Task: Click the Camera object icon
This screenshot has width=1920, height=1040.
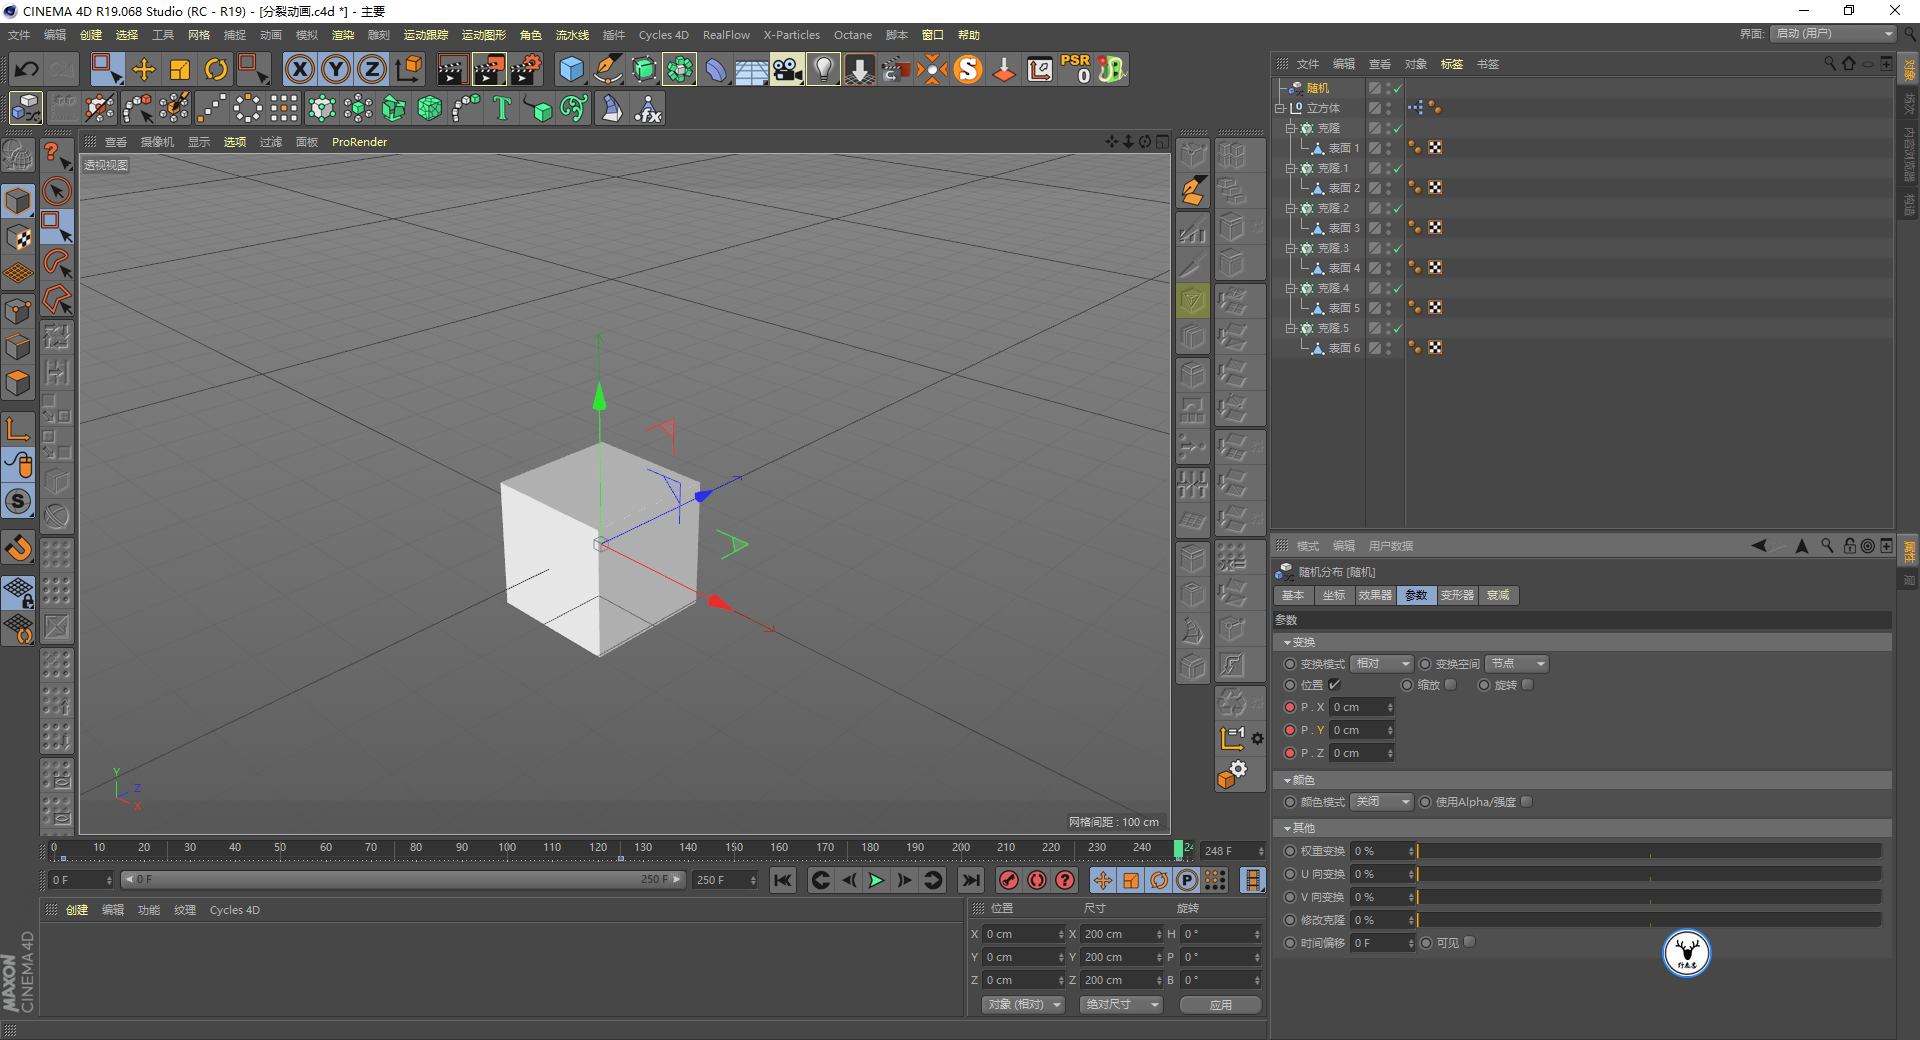Action: [x=787, y=69]
